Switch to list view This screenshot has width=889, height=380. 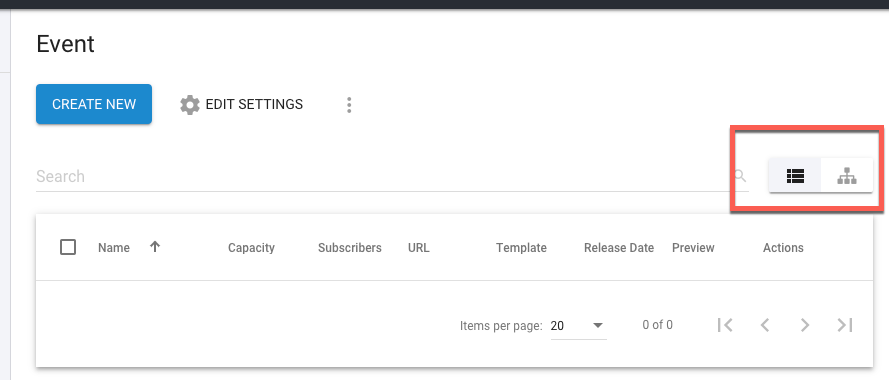(795, 176)
